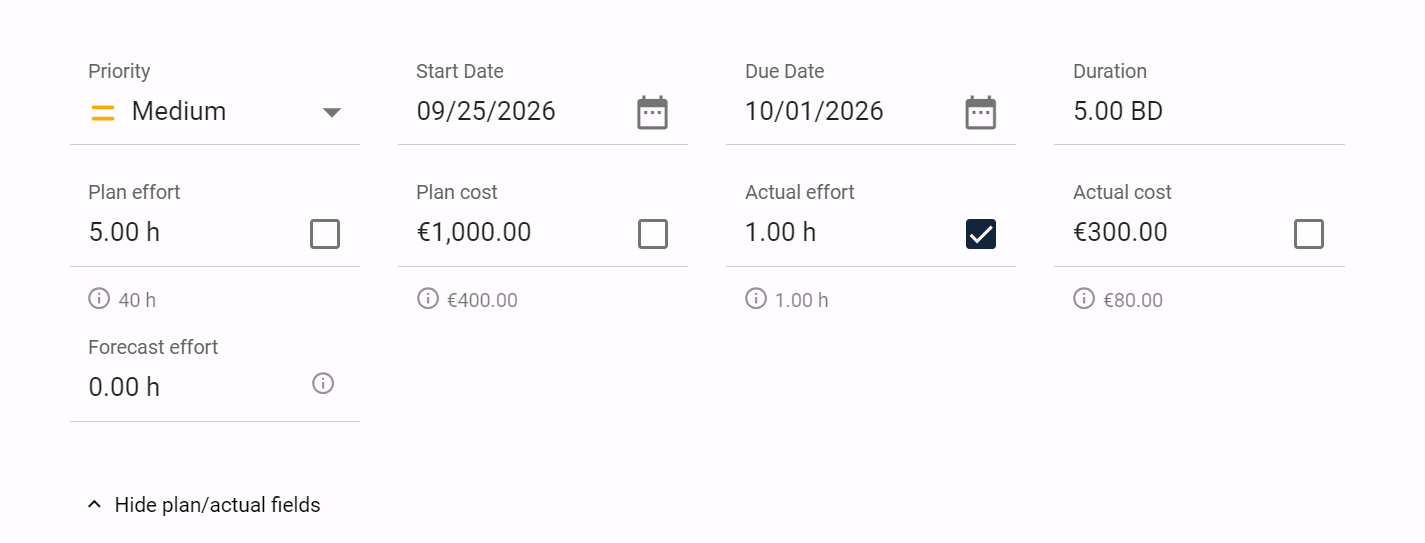Image resolution: width=1425 pixels, height=543 pixels.
Task: Open the Priority dropdown arrow
Action: (x=333, y=112)
